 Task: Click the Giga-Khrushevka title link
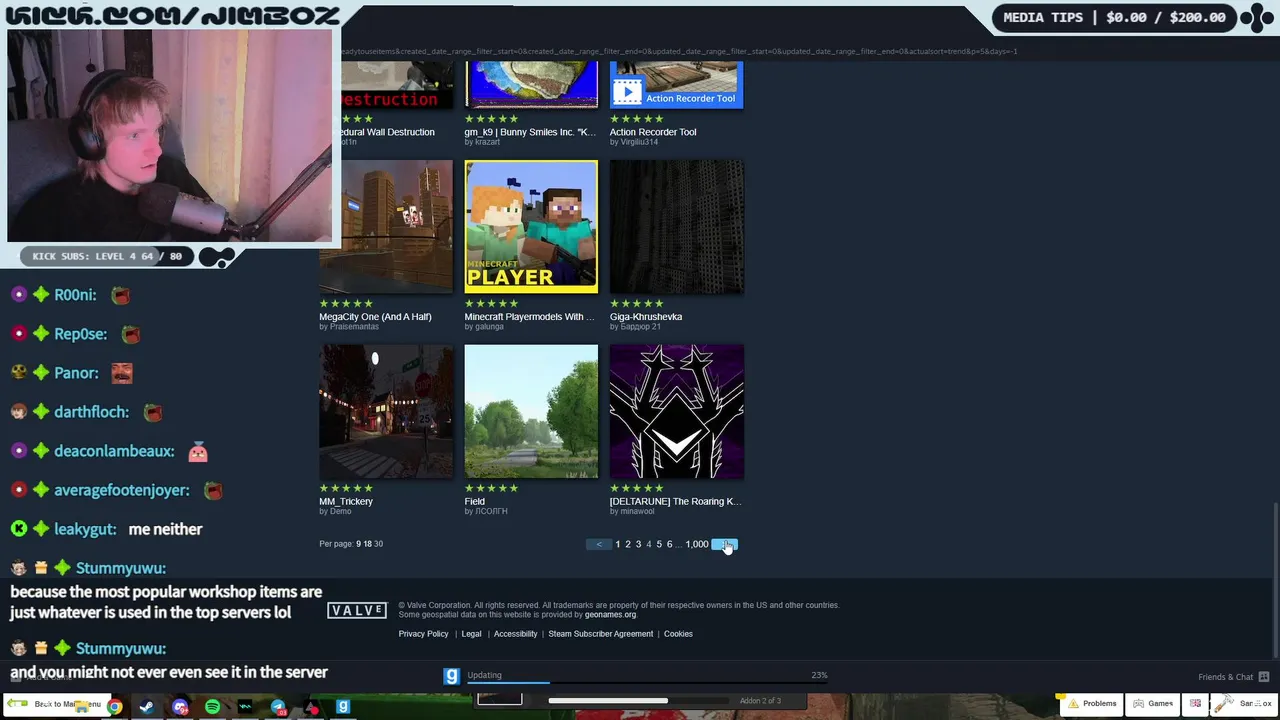pyautogui.click(x=646, y=317)
